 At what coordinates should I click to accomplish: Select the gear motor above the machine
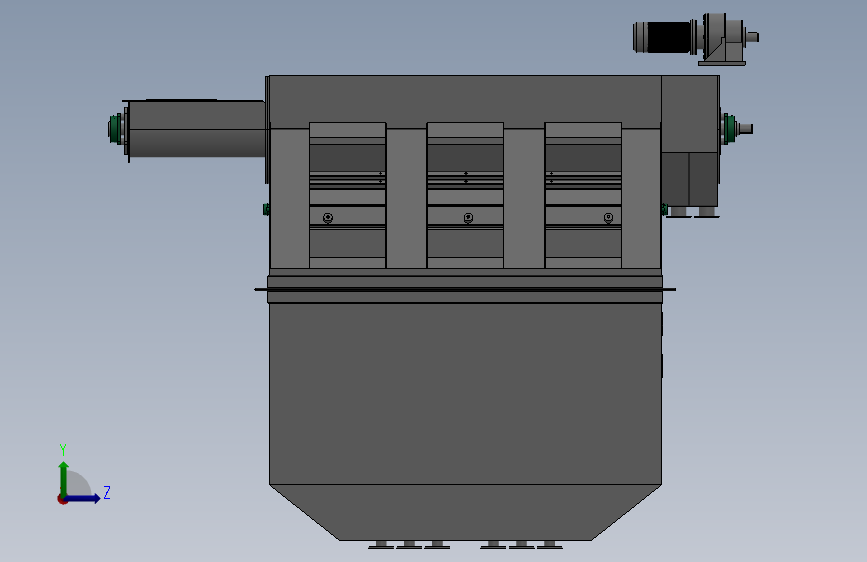695,37
